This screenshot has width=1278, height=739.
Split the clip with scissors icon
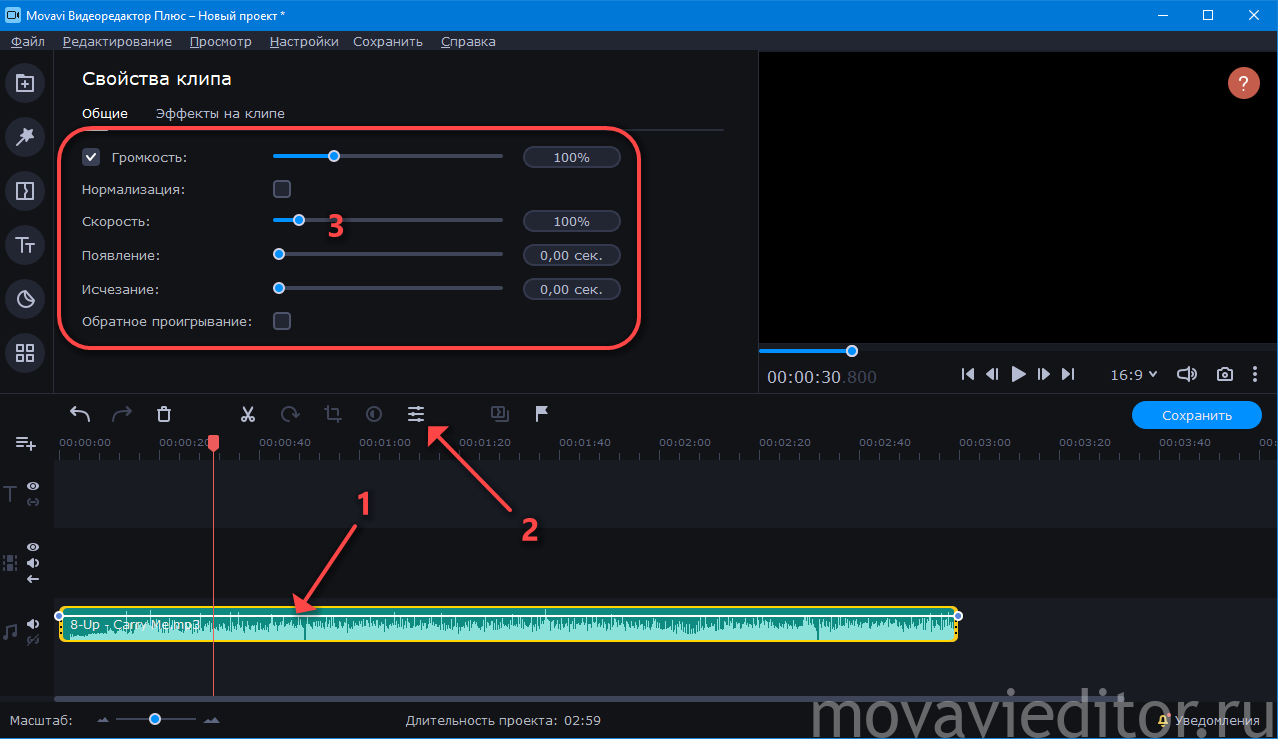coord(248,414)
